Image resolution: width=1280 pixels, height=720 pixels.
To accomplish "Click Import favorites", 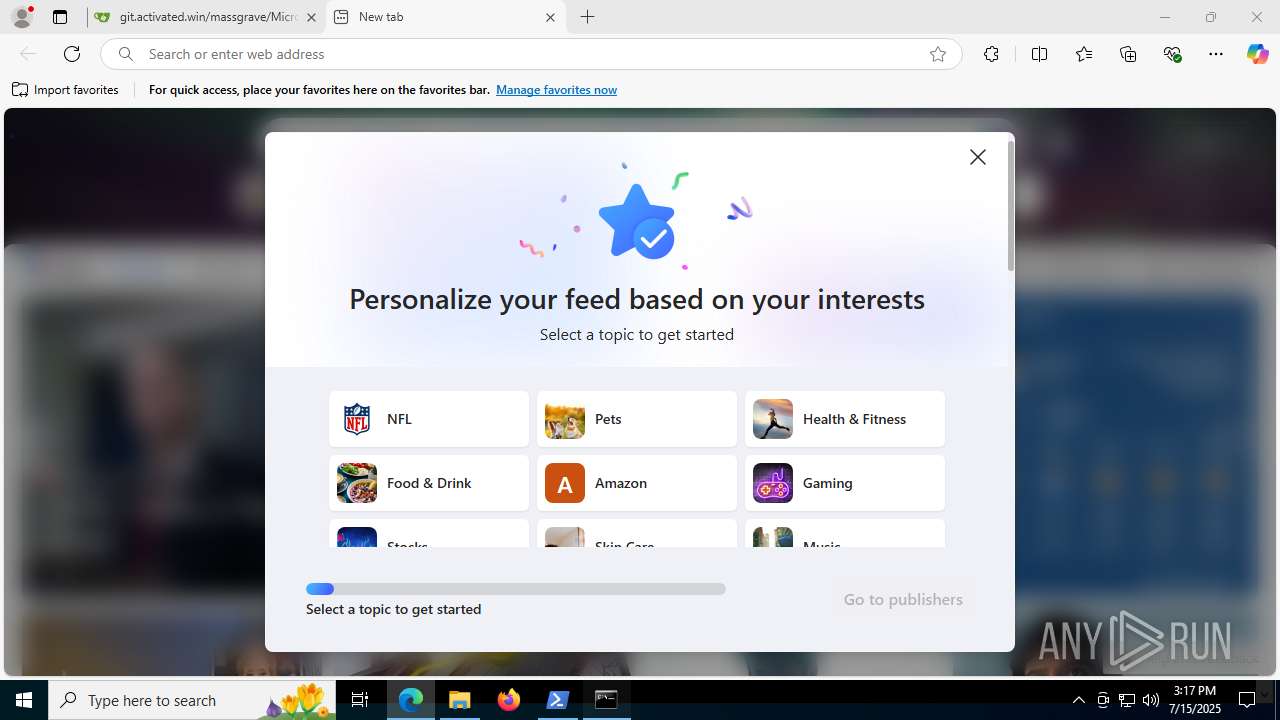I will tap(65, 90).
